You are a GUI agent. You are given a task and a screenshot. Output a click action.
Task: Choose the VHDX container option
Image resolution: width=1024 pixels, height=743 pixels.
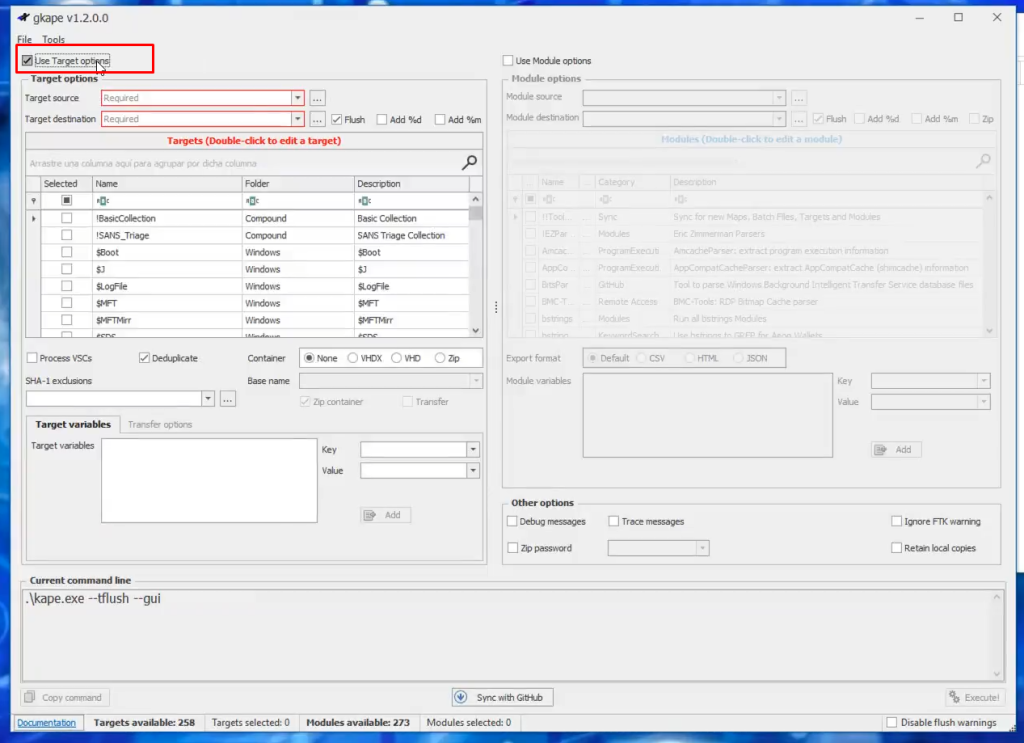pos(353,358)
